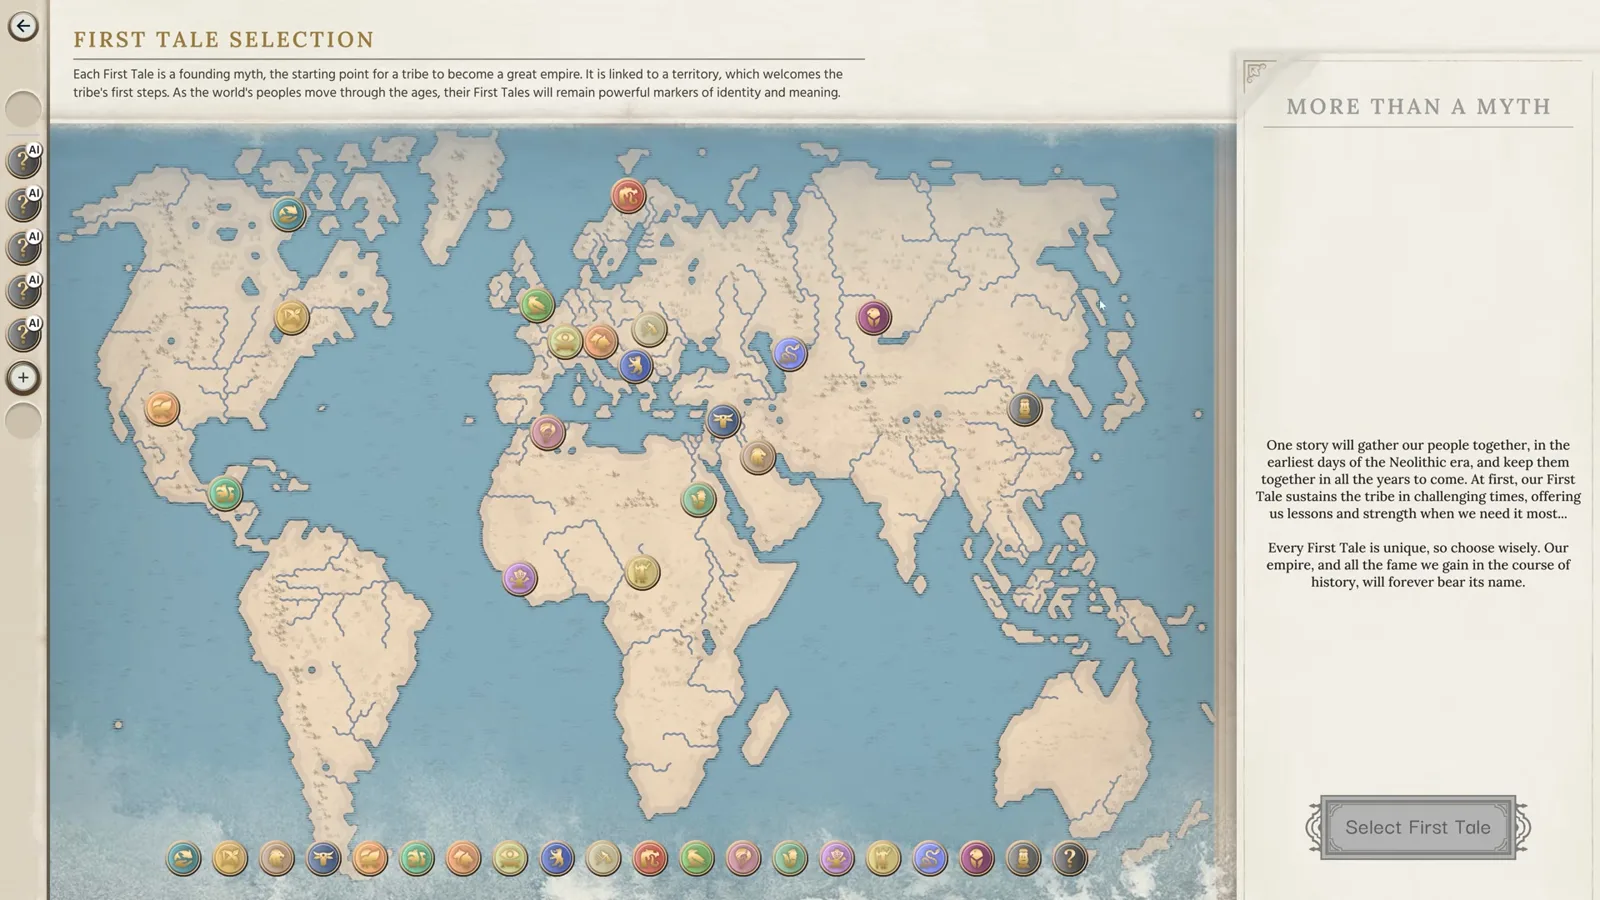
Task: Select the red tale marker in Scandinavia
Action: pyautogui.click(x=628, y=196)
